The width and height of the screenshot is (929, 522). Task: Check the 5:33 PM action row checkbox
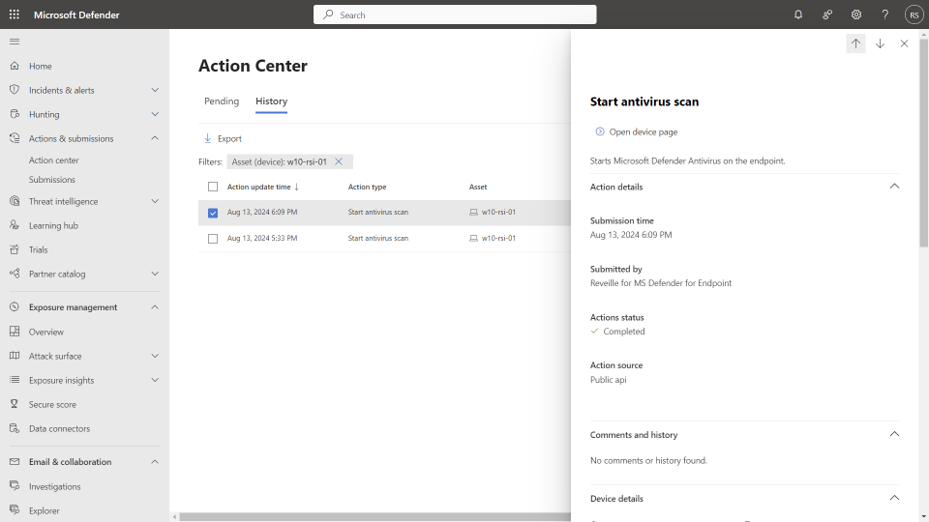[213, 239]
